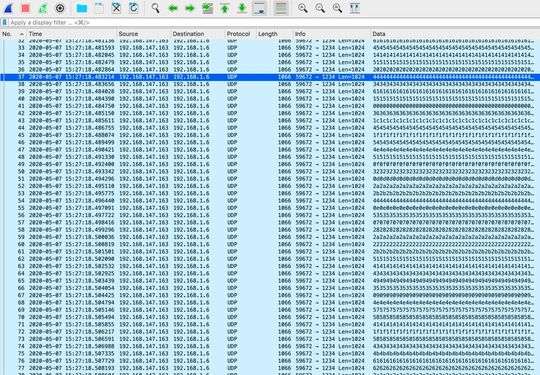Viewport: 540px width, 375px height.
Task: Sort by Info column header
Action: 332,34
